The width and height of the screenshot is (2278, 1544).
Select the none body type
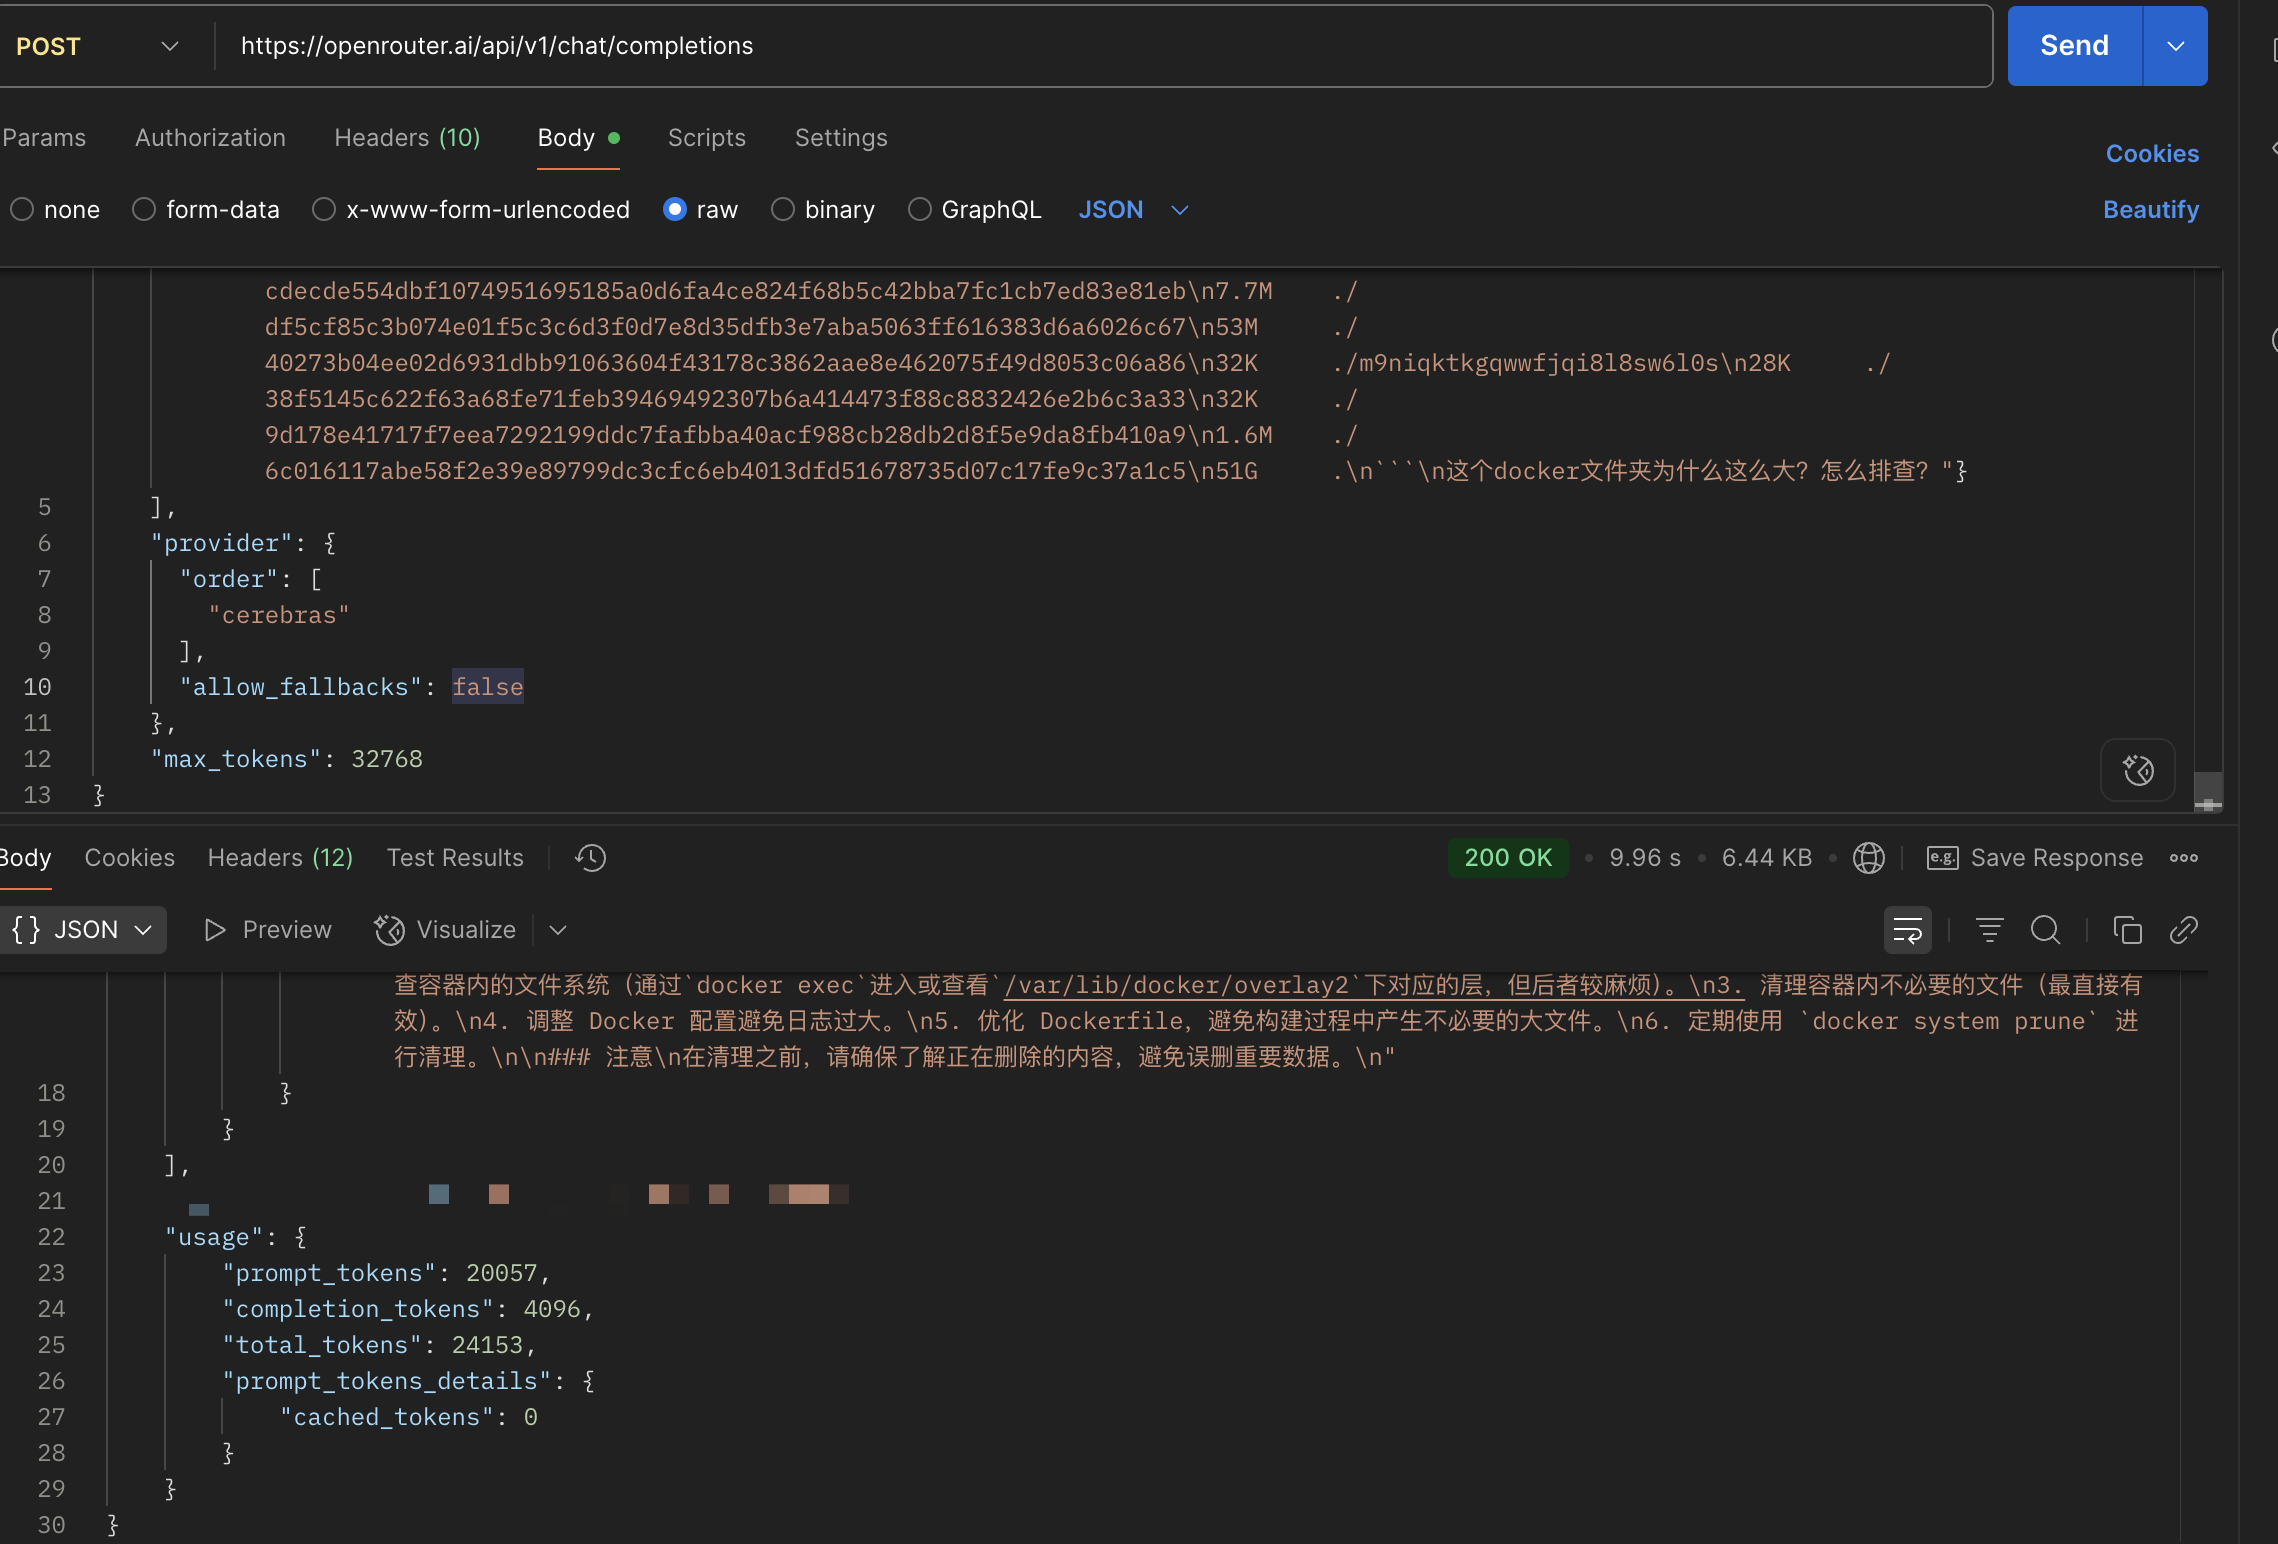click(55, 209)
